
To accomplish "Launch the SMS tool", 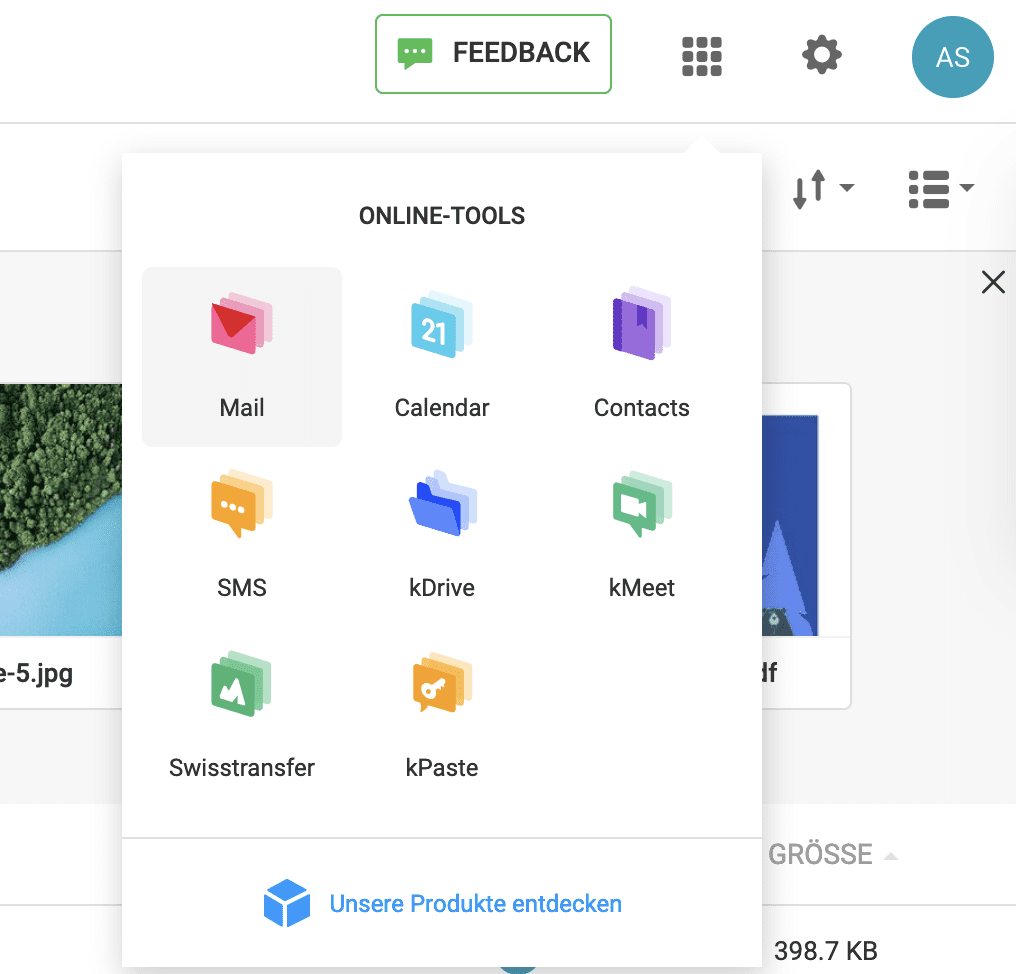I will pos(242,536).
